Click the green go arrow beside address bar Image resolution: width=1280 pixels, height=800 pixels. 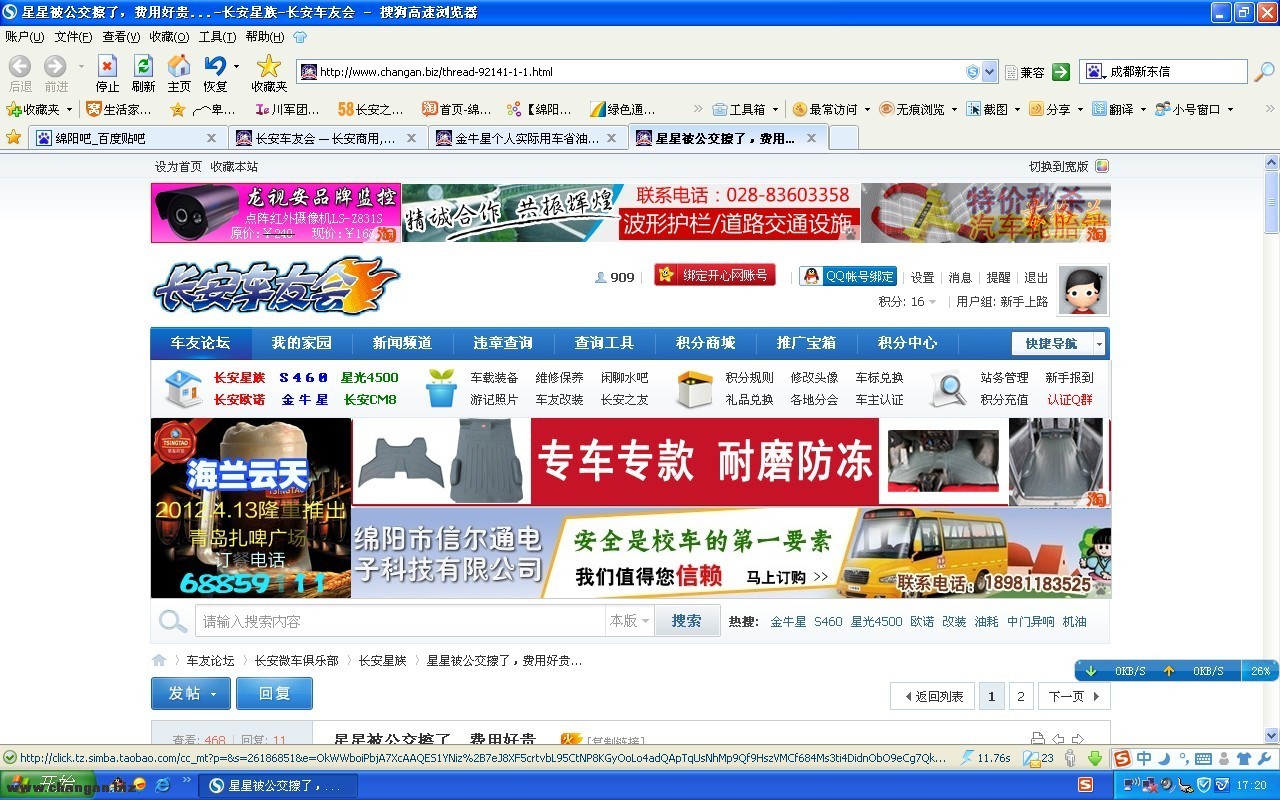[1061, 72]
